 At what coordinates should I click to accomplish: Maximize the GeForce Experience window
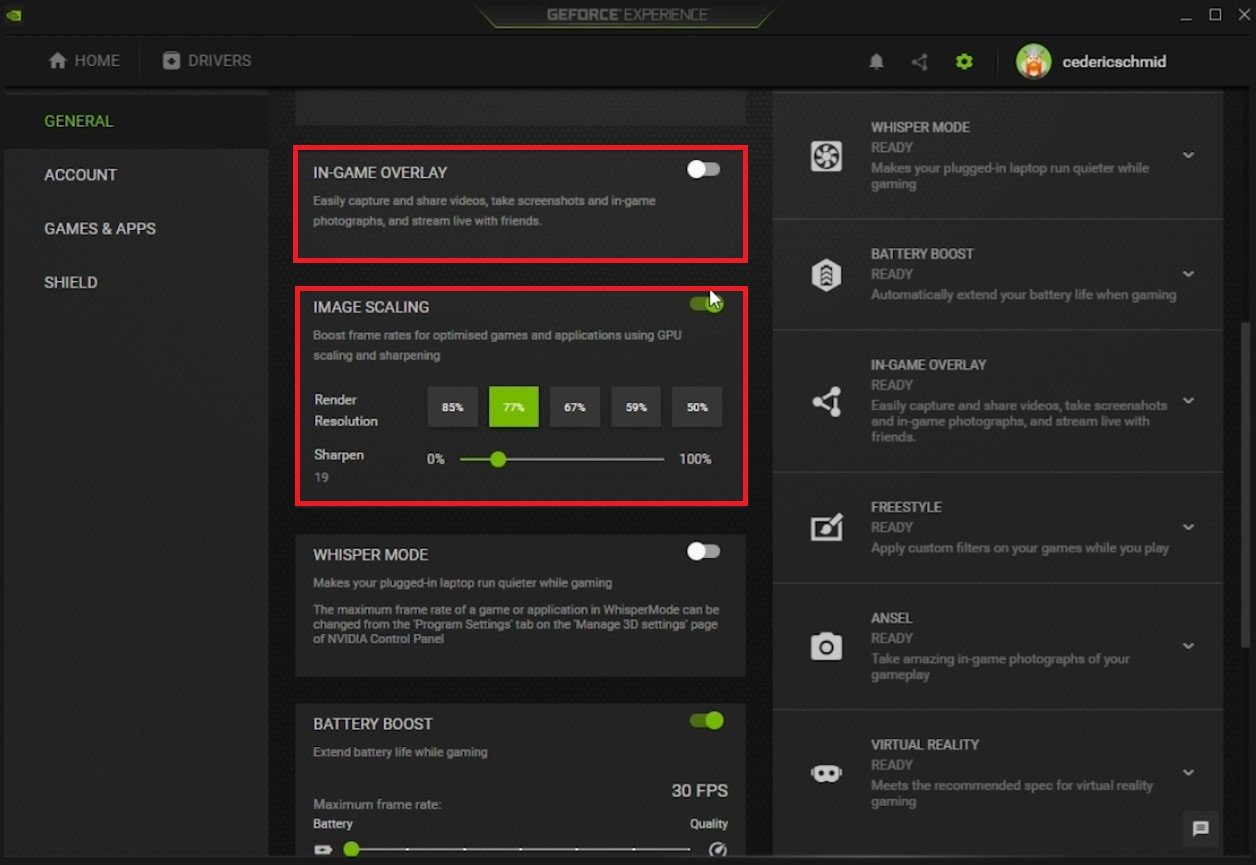1215,15
